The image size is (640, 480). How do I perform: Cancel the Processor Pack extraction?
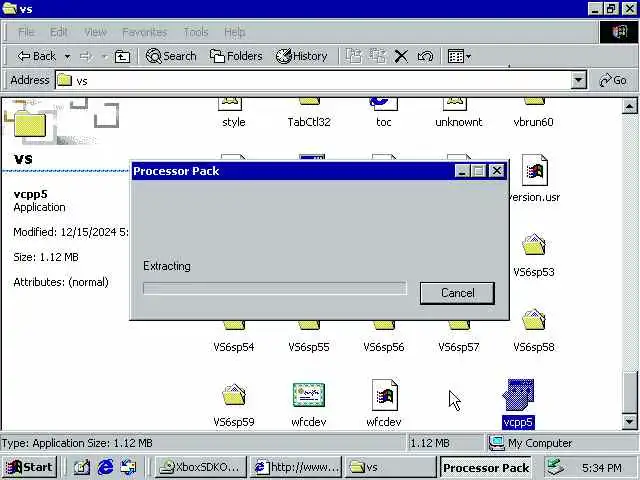pos(457,293)
